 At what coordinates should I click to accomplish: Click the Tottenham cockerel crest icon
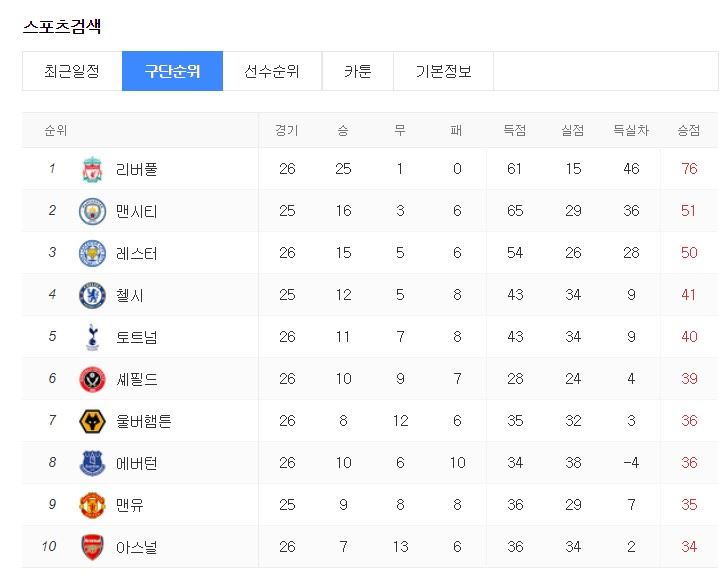[92, 337]
